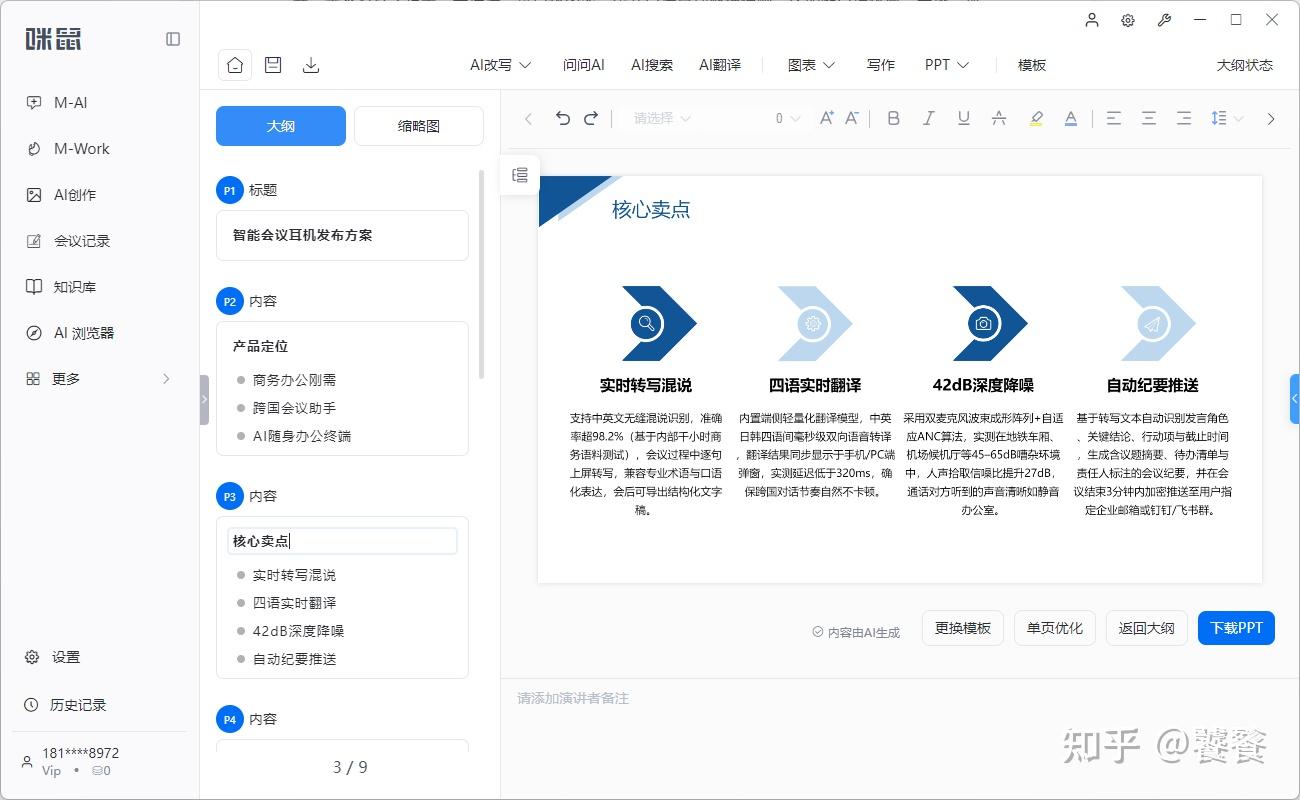Open line spacing dropdown
Screen dimensions: 1300x800
[x=1227, y=118]
